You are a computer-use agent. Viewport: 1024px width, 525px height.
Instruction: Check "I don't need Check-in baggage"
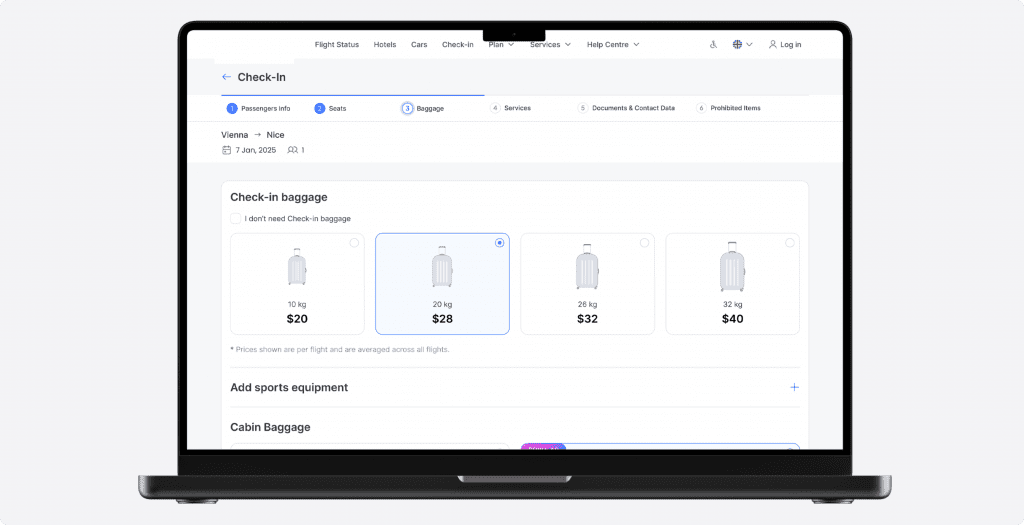click(x=236, y=218)
